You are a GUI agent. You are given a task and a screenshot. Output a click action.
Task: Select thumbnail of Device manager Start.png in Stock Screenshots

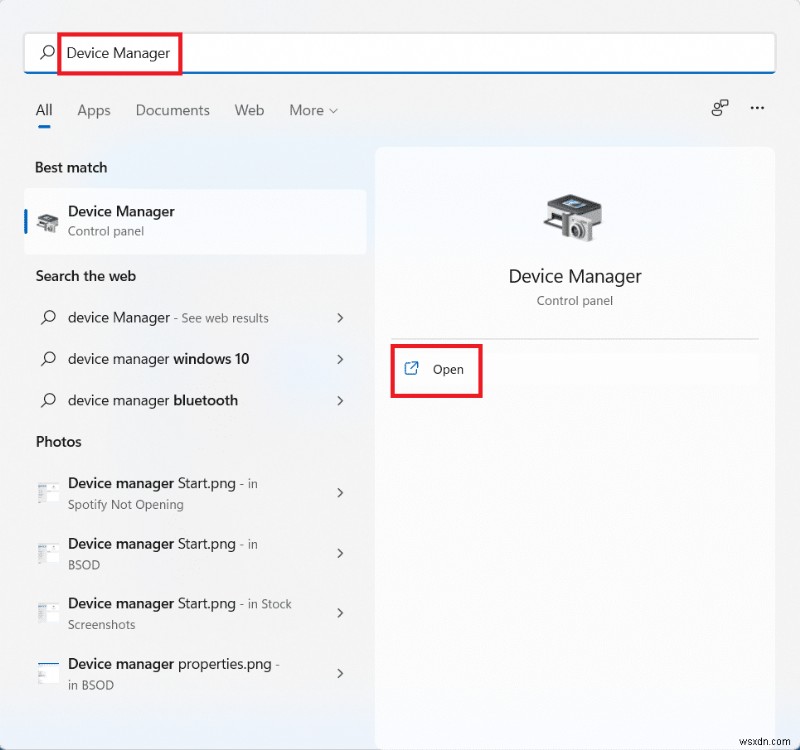[x=48, y=613]
